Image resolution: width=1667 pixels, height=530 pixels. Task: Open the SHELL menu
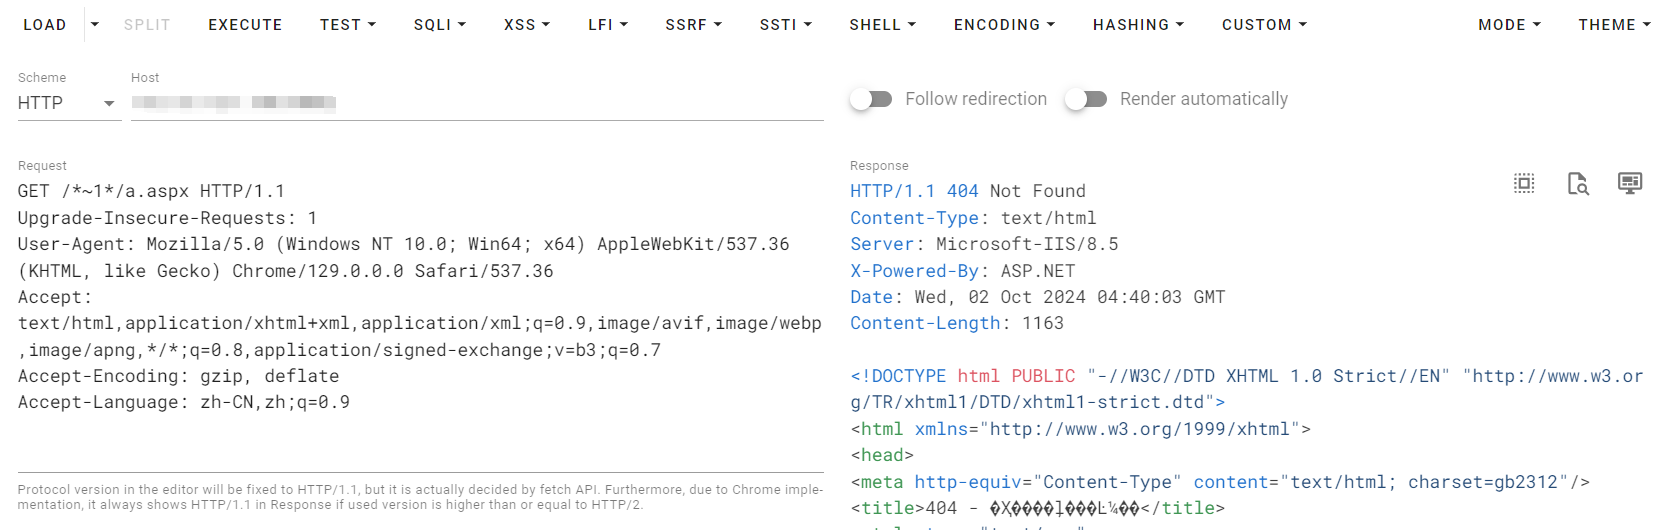point(882,24)
